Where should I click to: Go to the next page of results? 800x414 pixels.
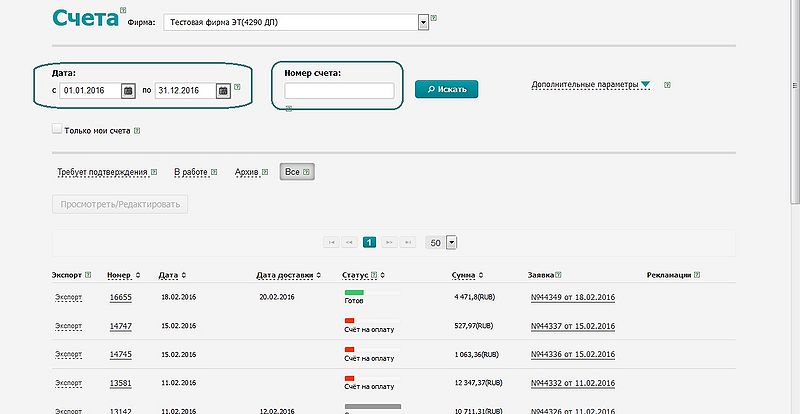click(389, 242)
